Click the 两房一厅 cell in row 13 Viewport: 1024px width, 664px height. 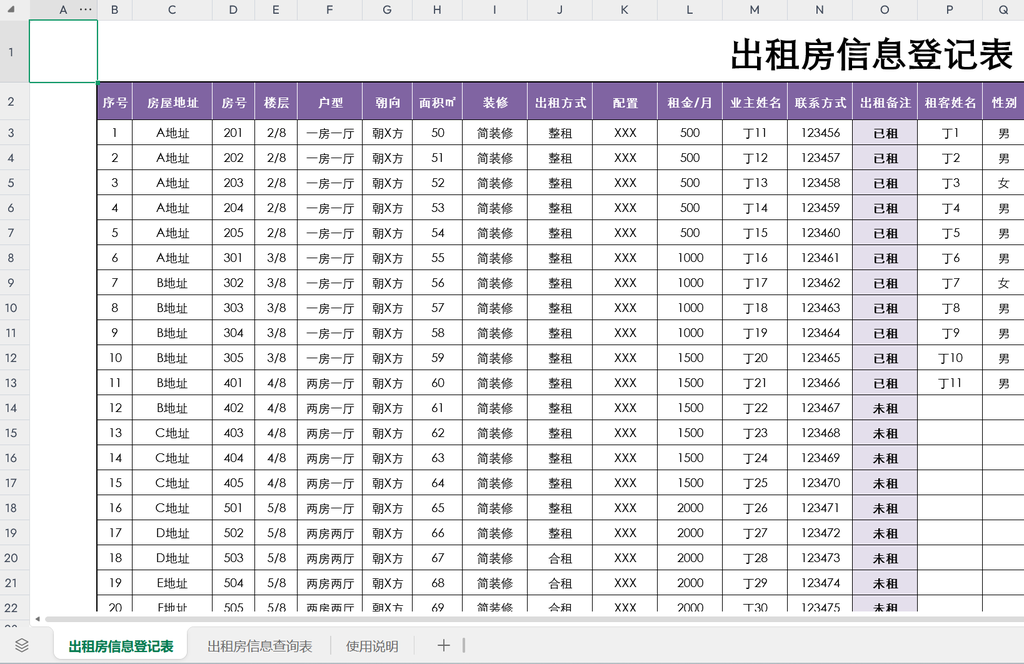tap(330, 383)
